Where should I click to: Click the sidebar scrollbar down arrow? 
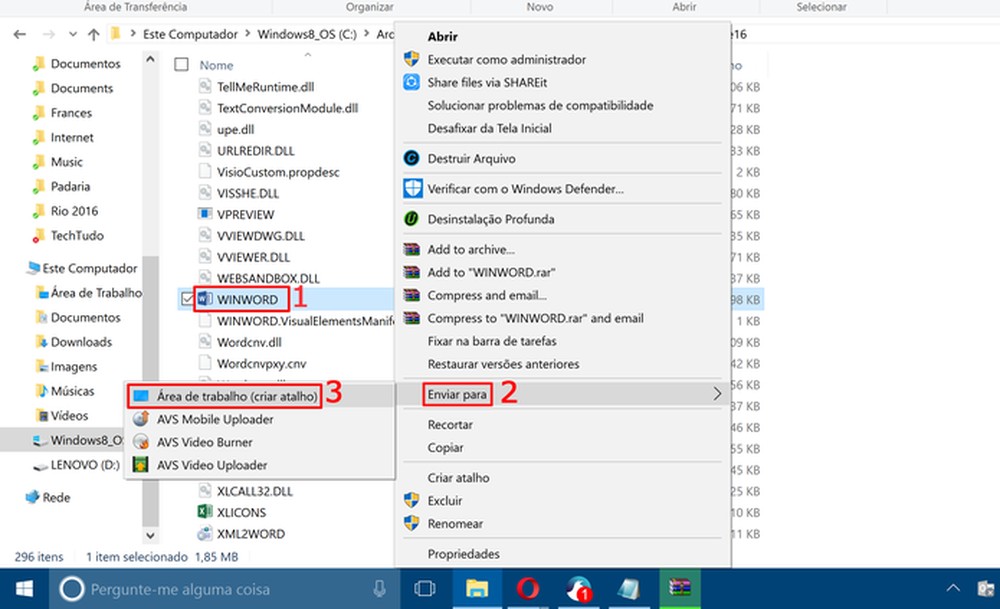tap(150, 536)
